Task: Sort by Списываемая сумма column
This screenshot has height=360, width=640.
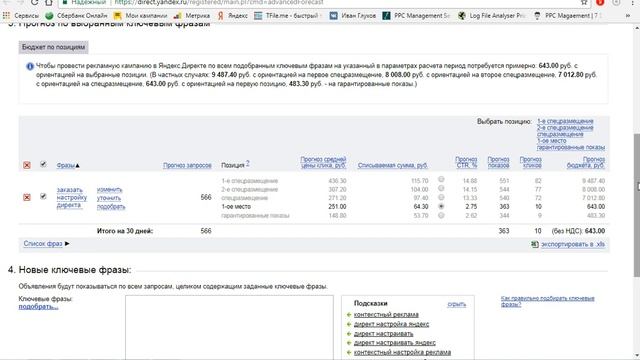Action: pyautogui.click(x=393, y=165)
